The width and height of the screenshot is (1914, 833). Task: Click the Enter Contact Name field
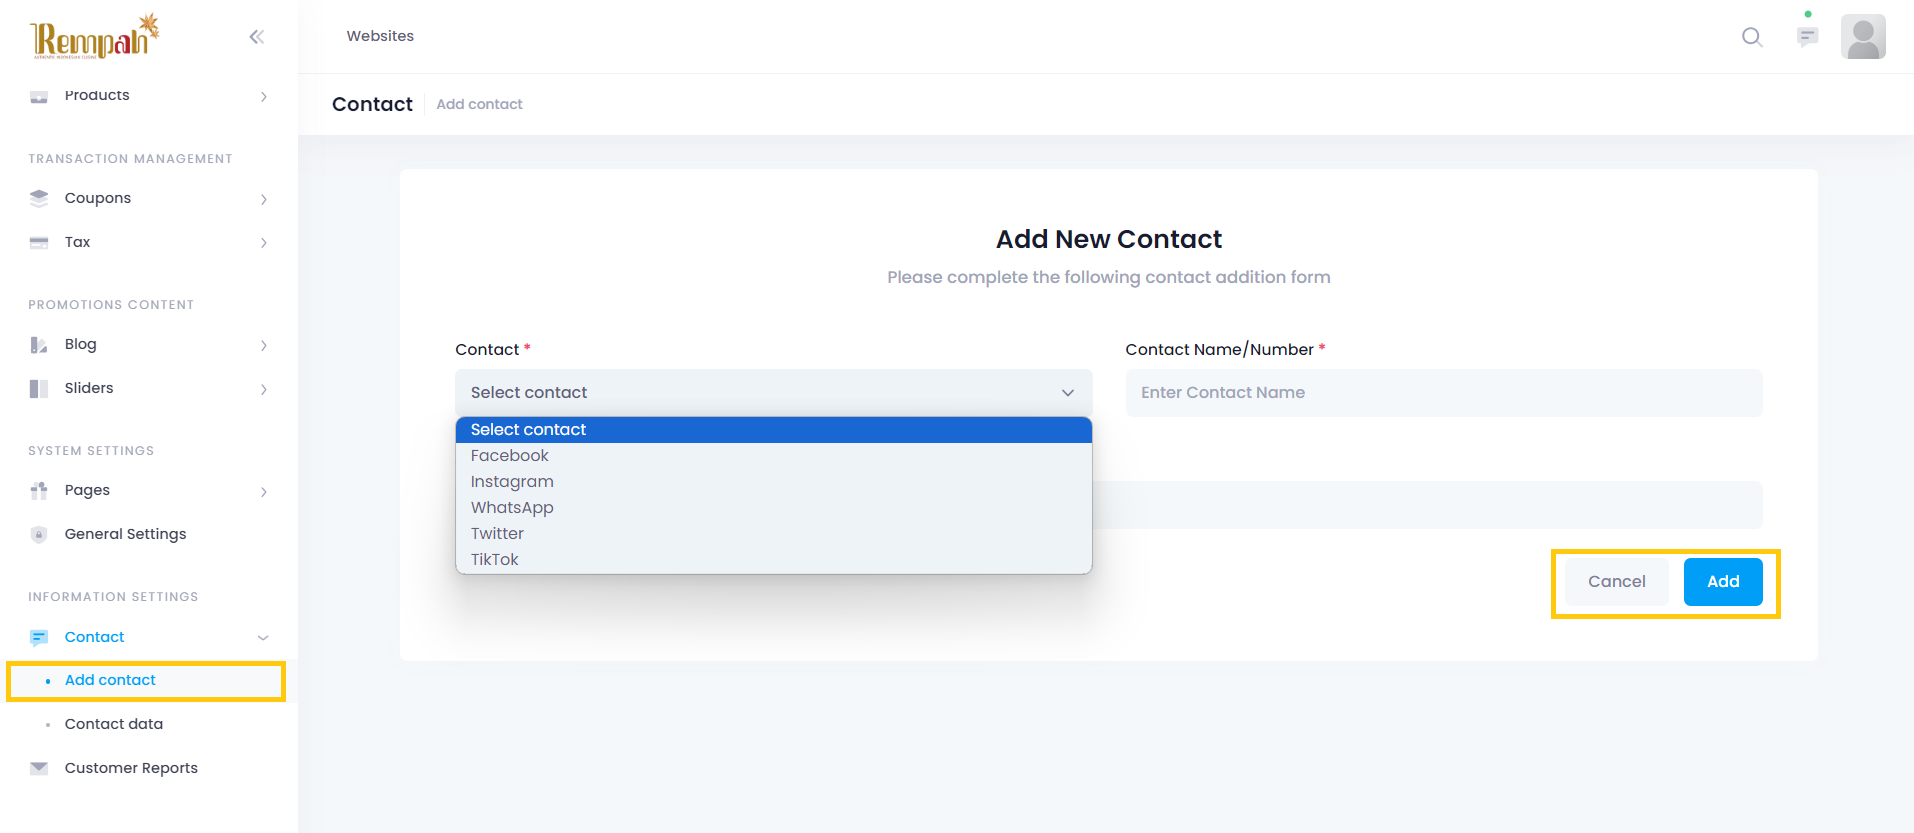(x=1443, y=393)
